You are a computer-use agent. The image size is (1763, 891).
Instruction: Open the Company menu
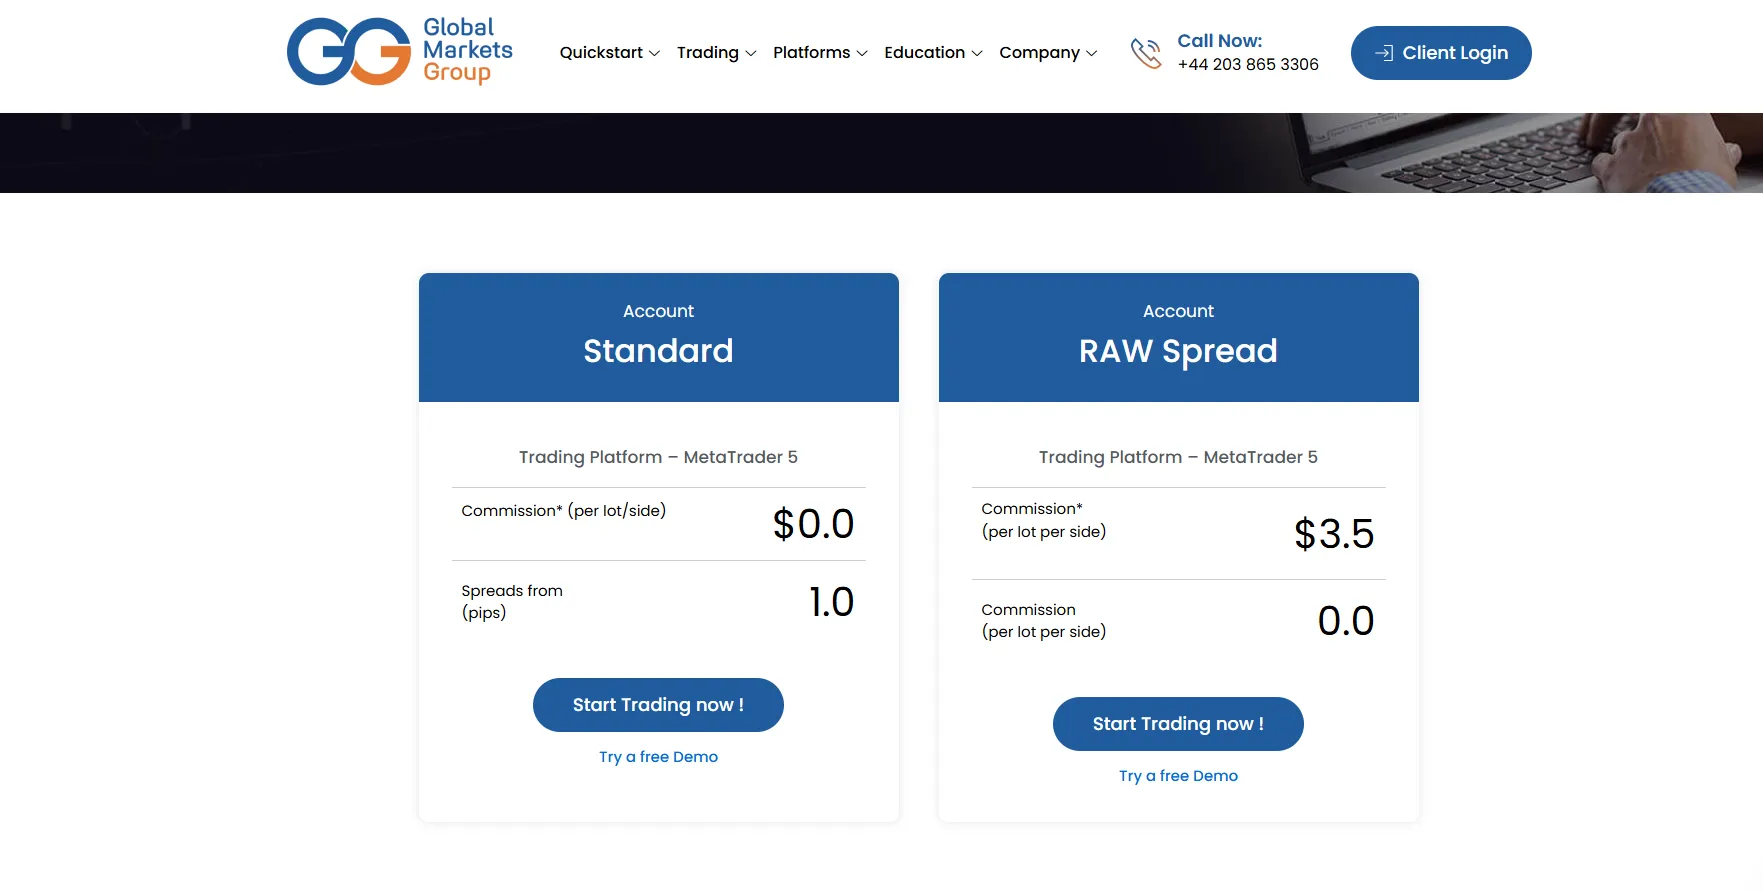pyautogui.click(x=1048, y=52)
